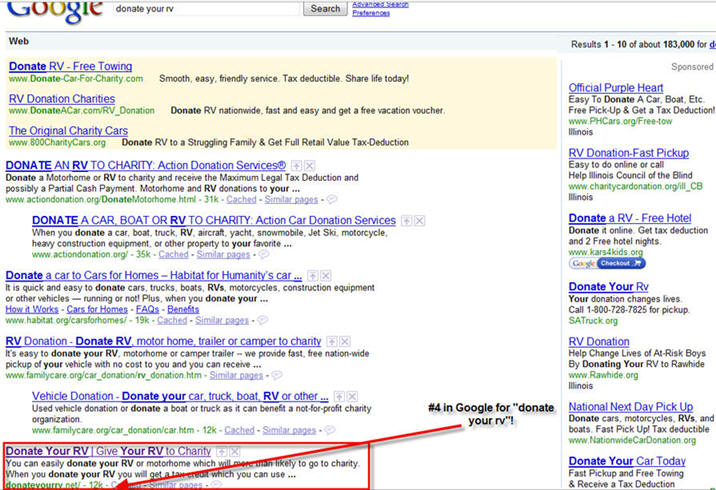This screenshot has height=490, width=716.
Task: Promote the 'RV Donation - Donate RV, motor home' result
Action: [332, 342]
